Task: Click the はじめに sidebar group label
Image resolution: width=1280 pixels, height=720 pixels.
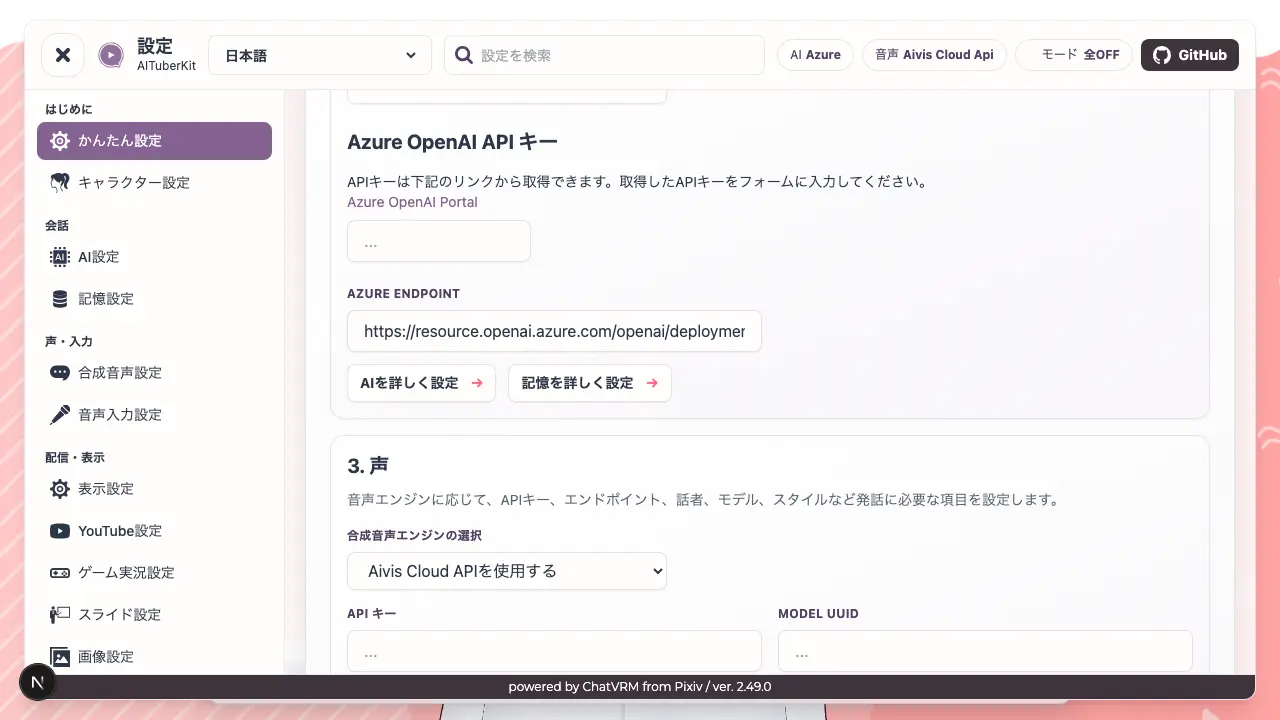Action: click(69, 109)
